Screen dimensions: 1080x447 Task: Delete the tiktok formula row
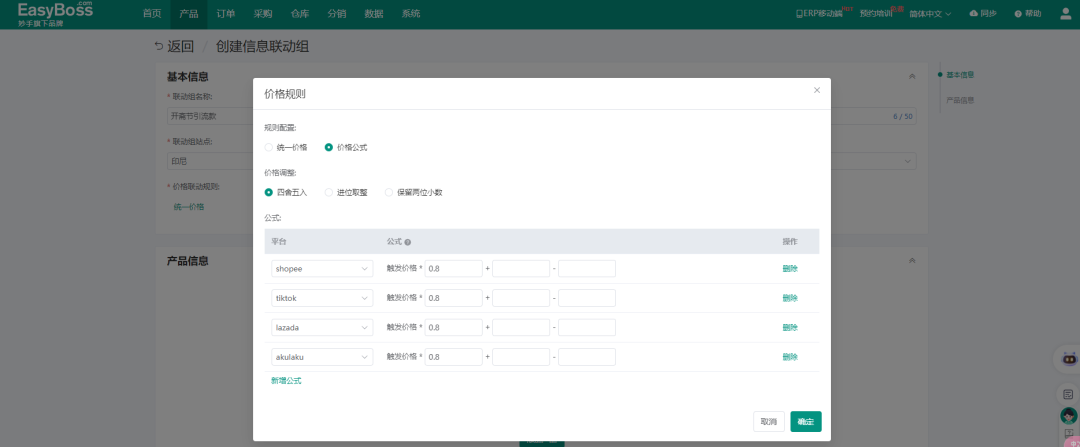click(x=790, y=298)
